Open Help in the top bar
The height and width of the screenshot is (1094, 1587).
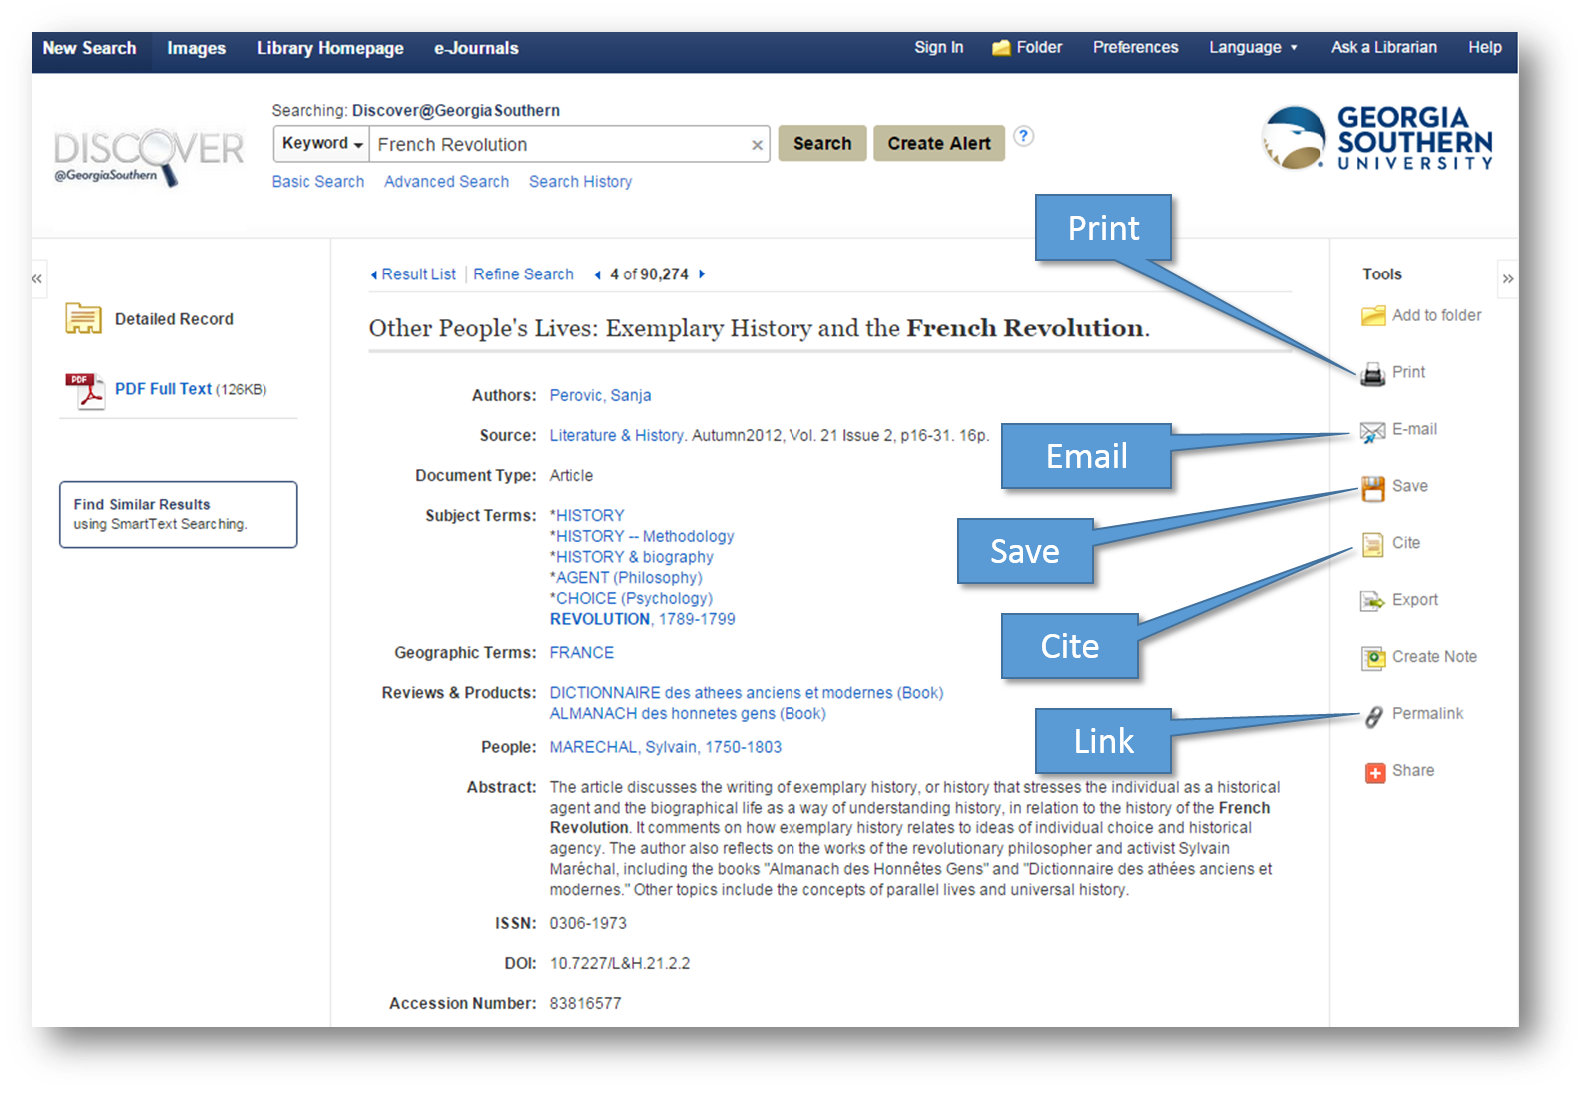tap(1484, 47)
